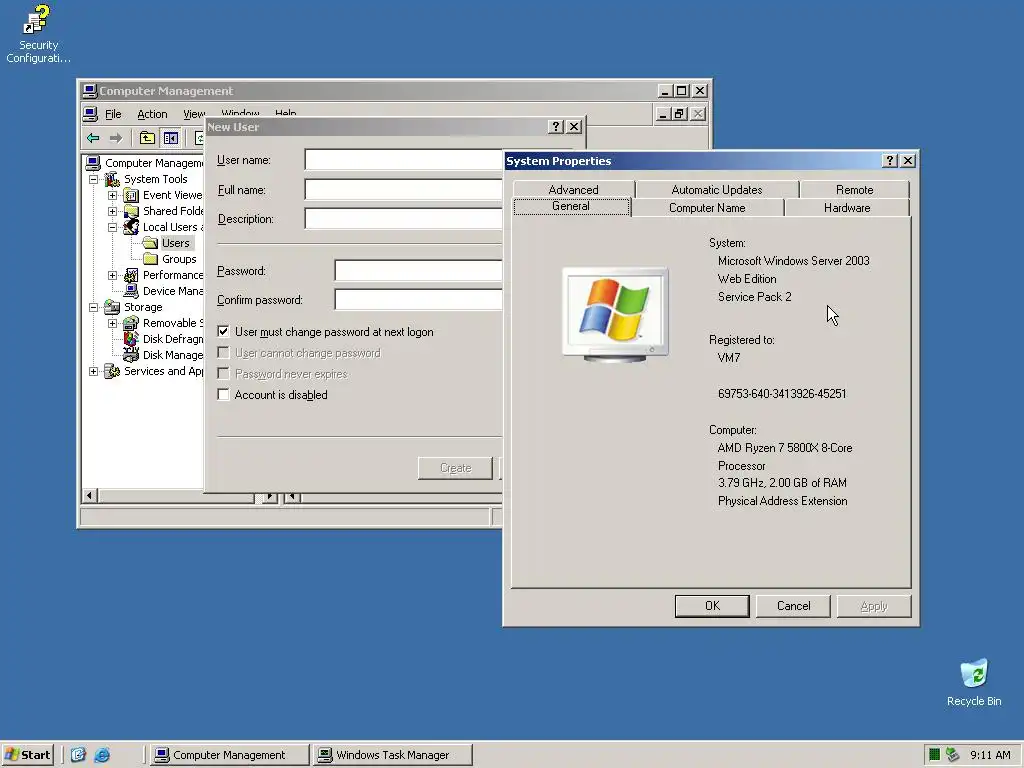Open the File menu in Computer Management
1024x768 pixels.
pos(113,114)
